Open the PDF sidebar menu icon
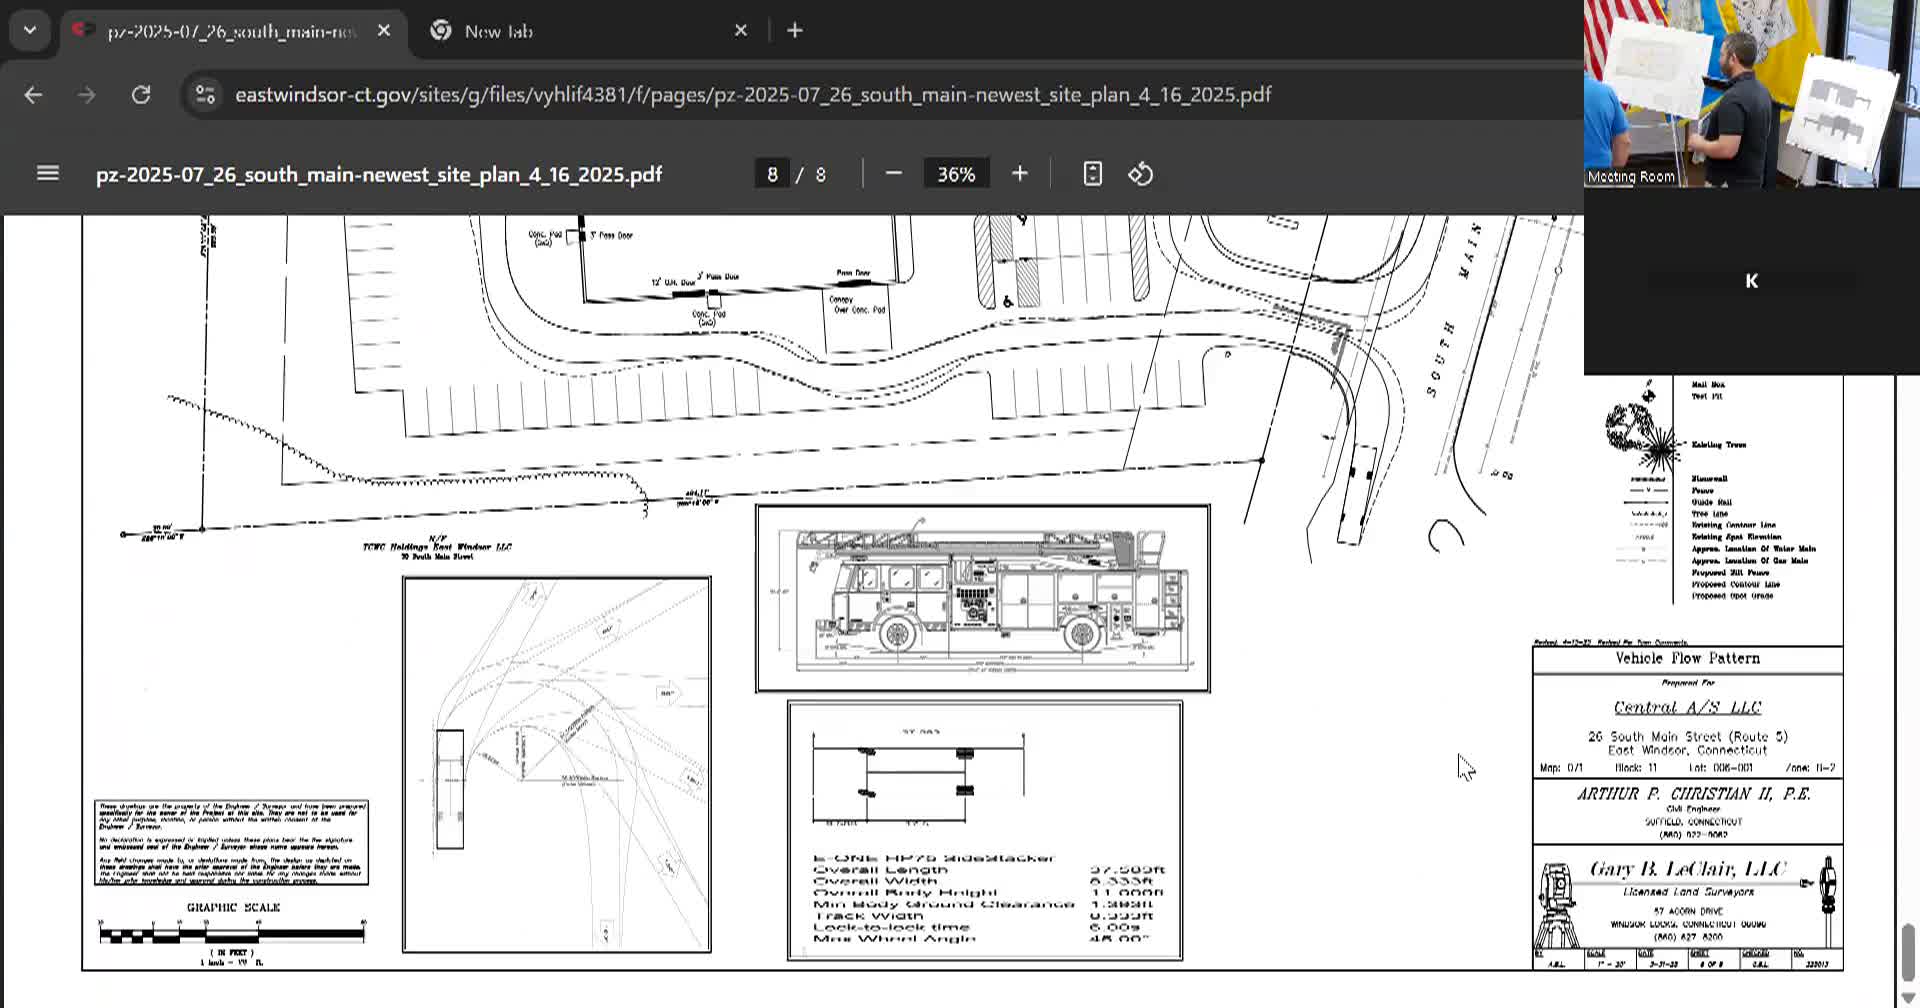Viewport: 1920px width, 1008px height. (x=47, y=174)
